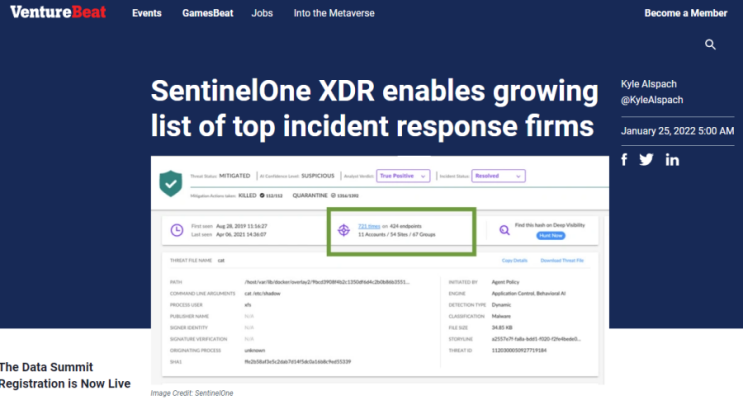Image resolution: width=743 pixels, height=400 pixels.
Task: Click the January 25, 2022 publish date
Action: tap(677, 131)
